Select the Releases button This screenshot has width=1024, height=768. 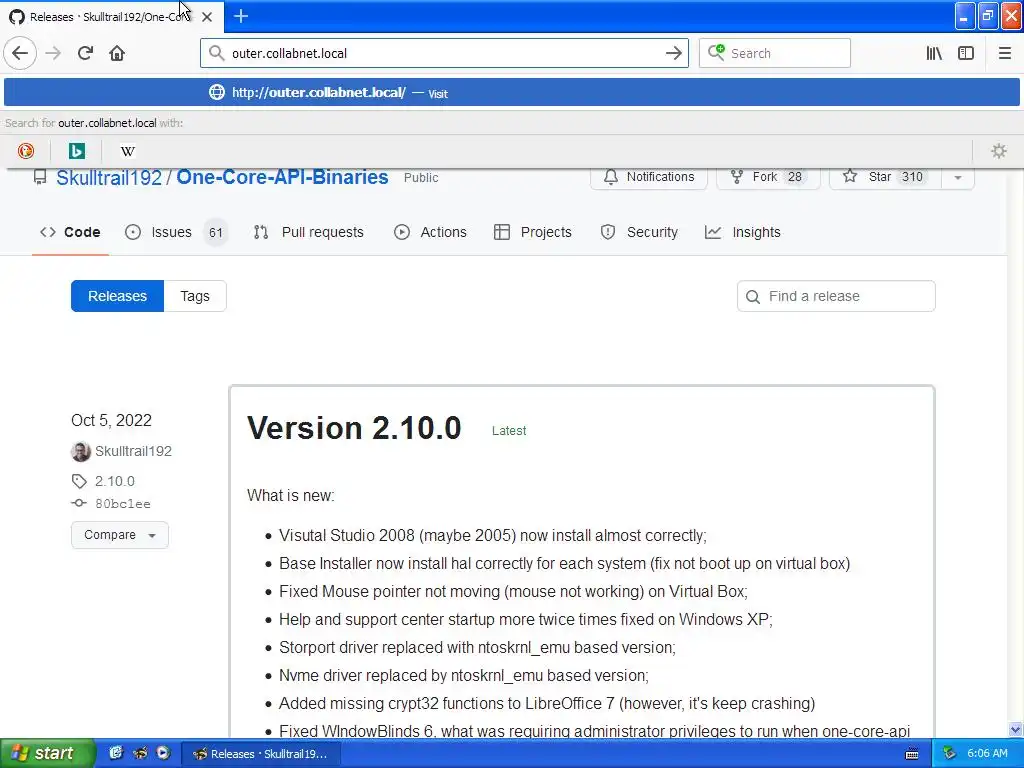pos(118,296)
